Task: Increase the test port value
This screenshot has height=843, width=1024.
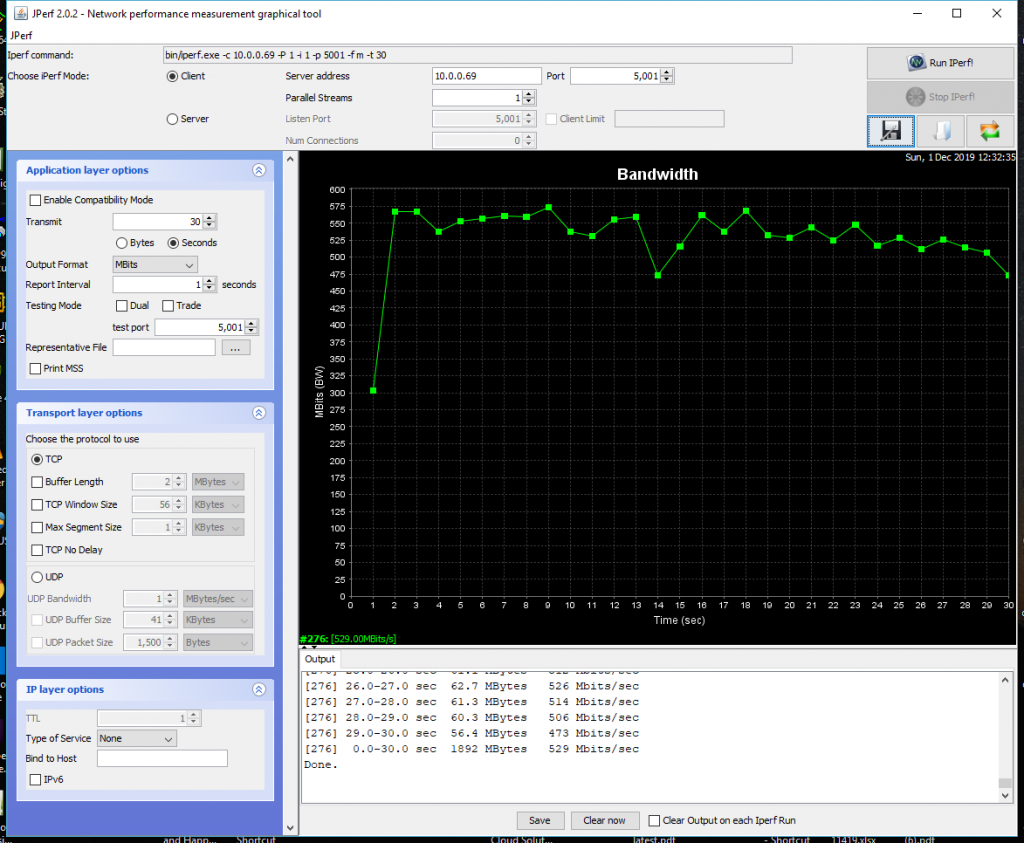Action: click(251, 324)
